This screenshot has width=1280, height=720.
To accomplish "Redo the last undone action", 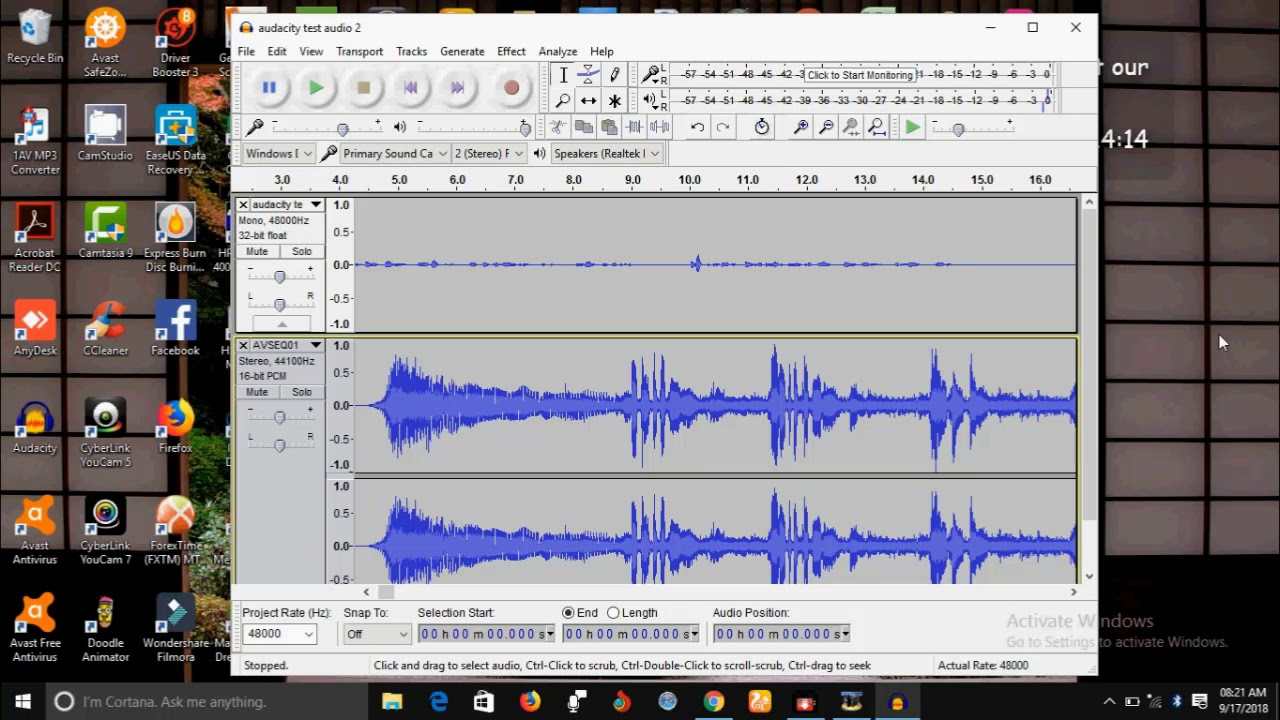I will pos(722,127).
